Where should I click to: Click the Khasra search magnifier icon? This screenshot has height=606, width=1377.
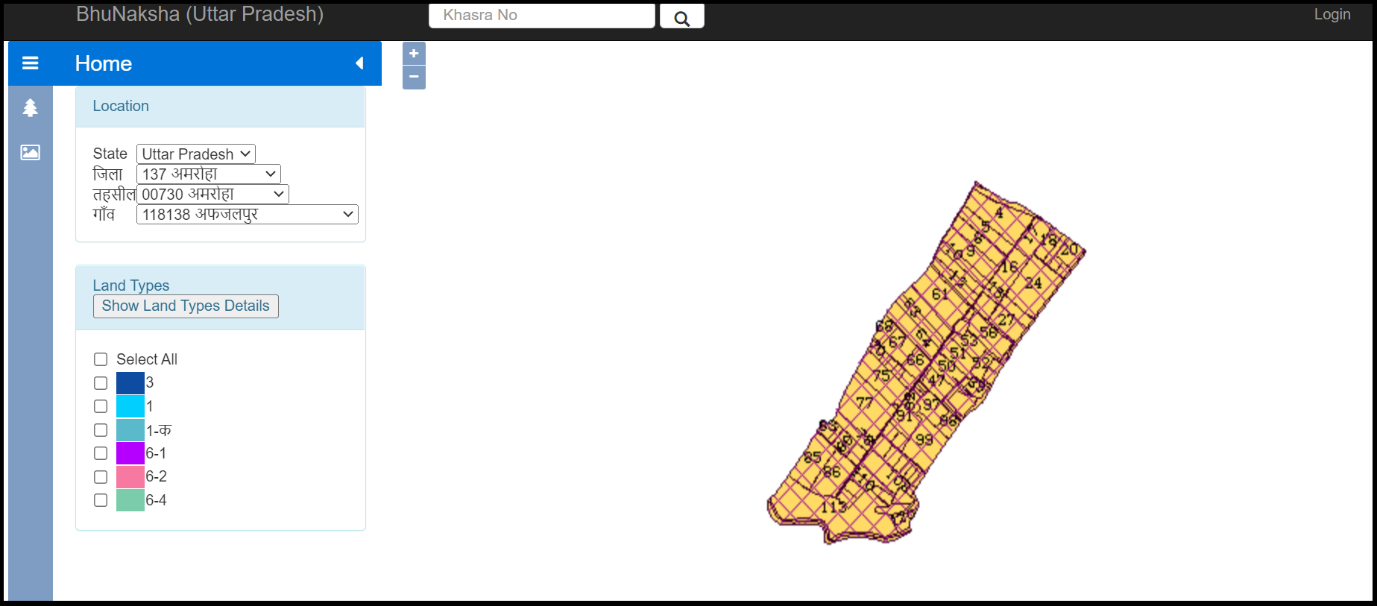681,16
